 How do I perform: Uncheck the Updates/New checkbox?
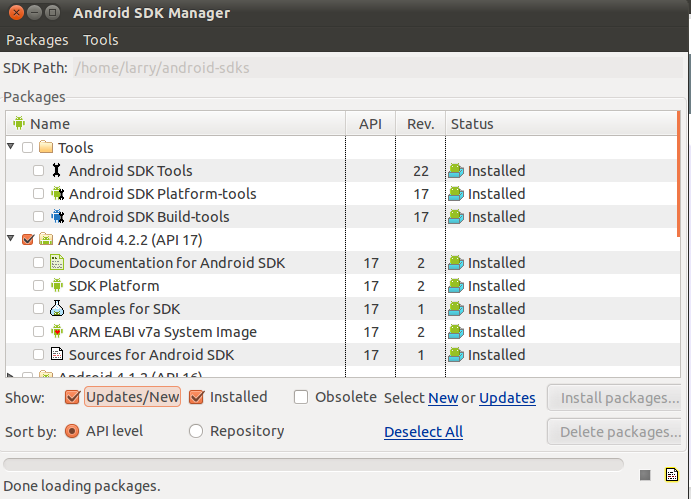(72, 397)
